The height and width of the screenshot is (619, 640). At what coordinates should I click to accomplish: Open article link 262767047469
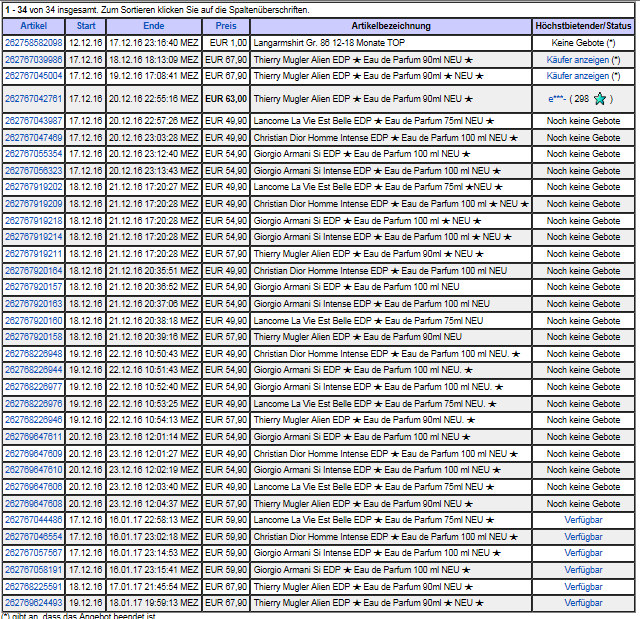tap(33, 138)
